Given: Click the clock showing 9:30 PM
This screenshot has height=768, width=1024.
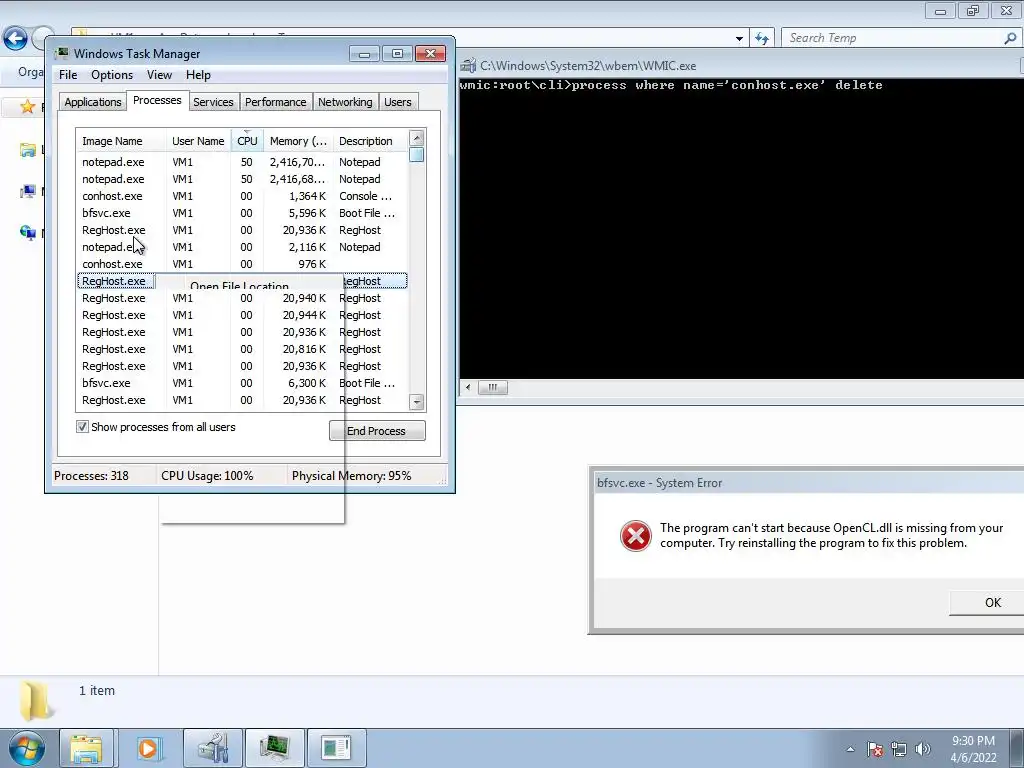Looking at the screenshot, I should (x=973, y=749).
